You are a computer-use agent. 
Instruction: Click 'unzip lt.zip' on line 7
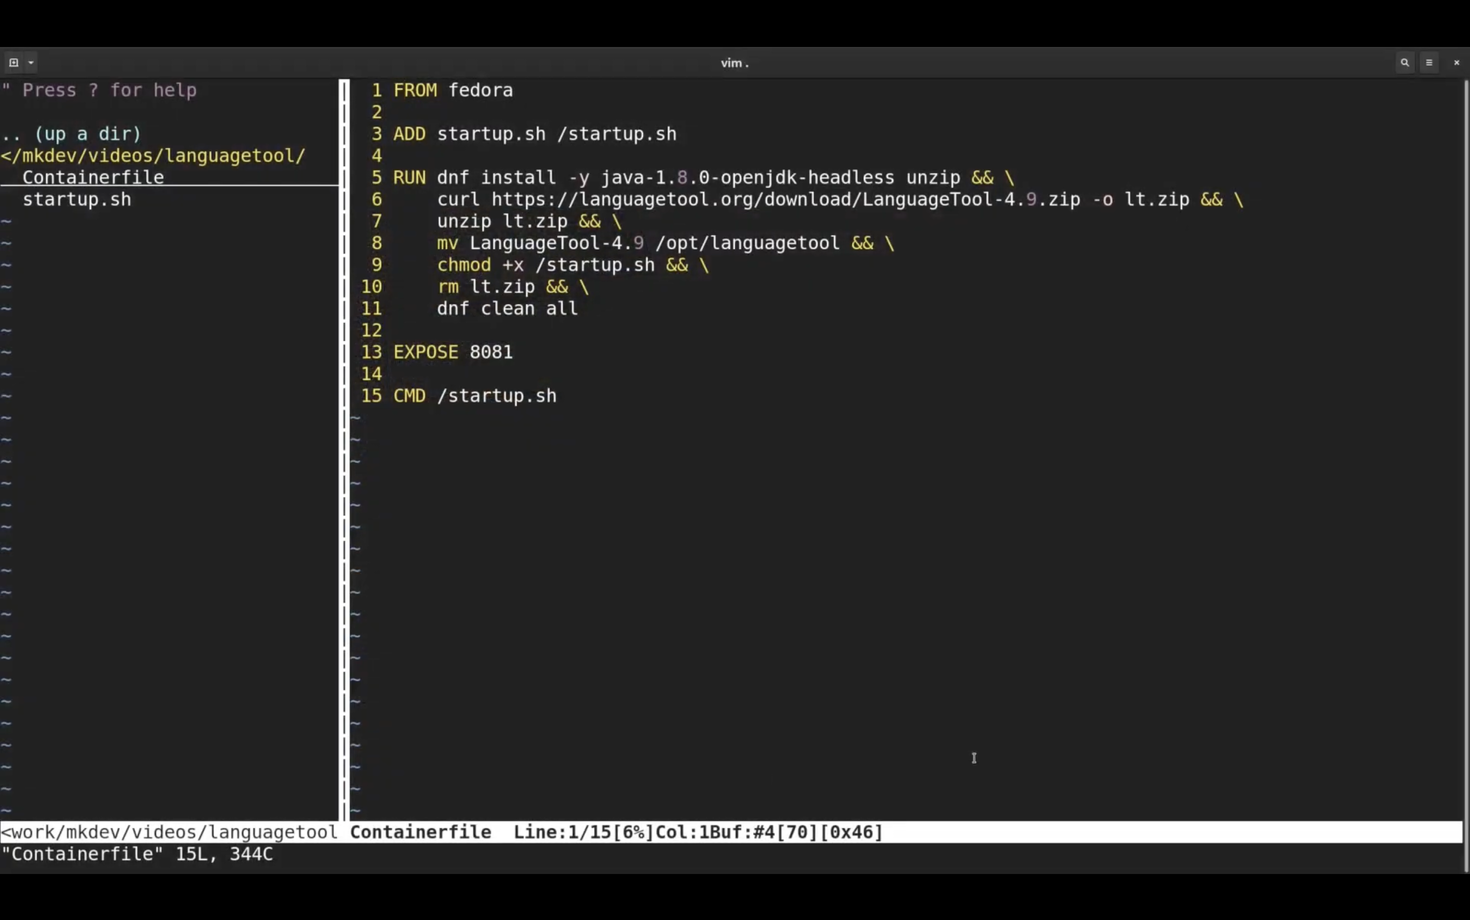502,221
